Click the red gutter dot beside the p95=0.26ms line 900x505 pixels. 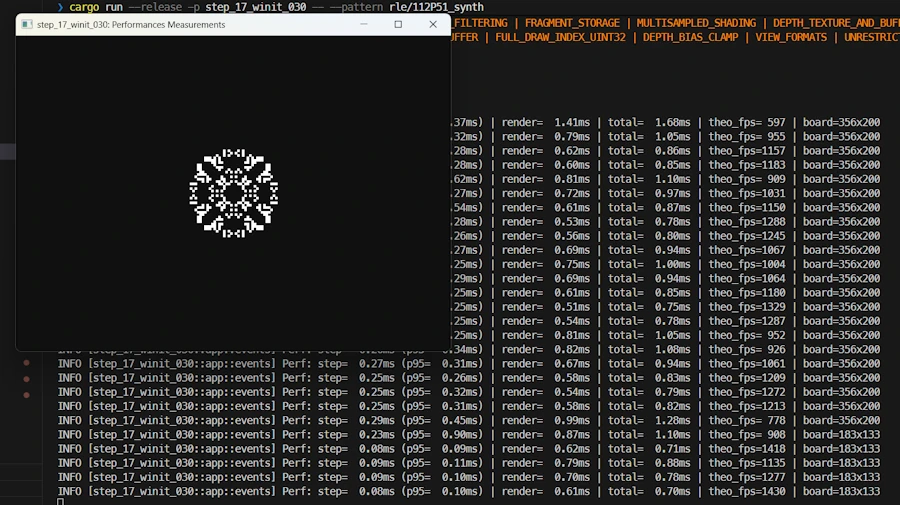point(26,378)
